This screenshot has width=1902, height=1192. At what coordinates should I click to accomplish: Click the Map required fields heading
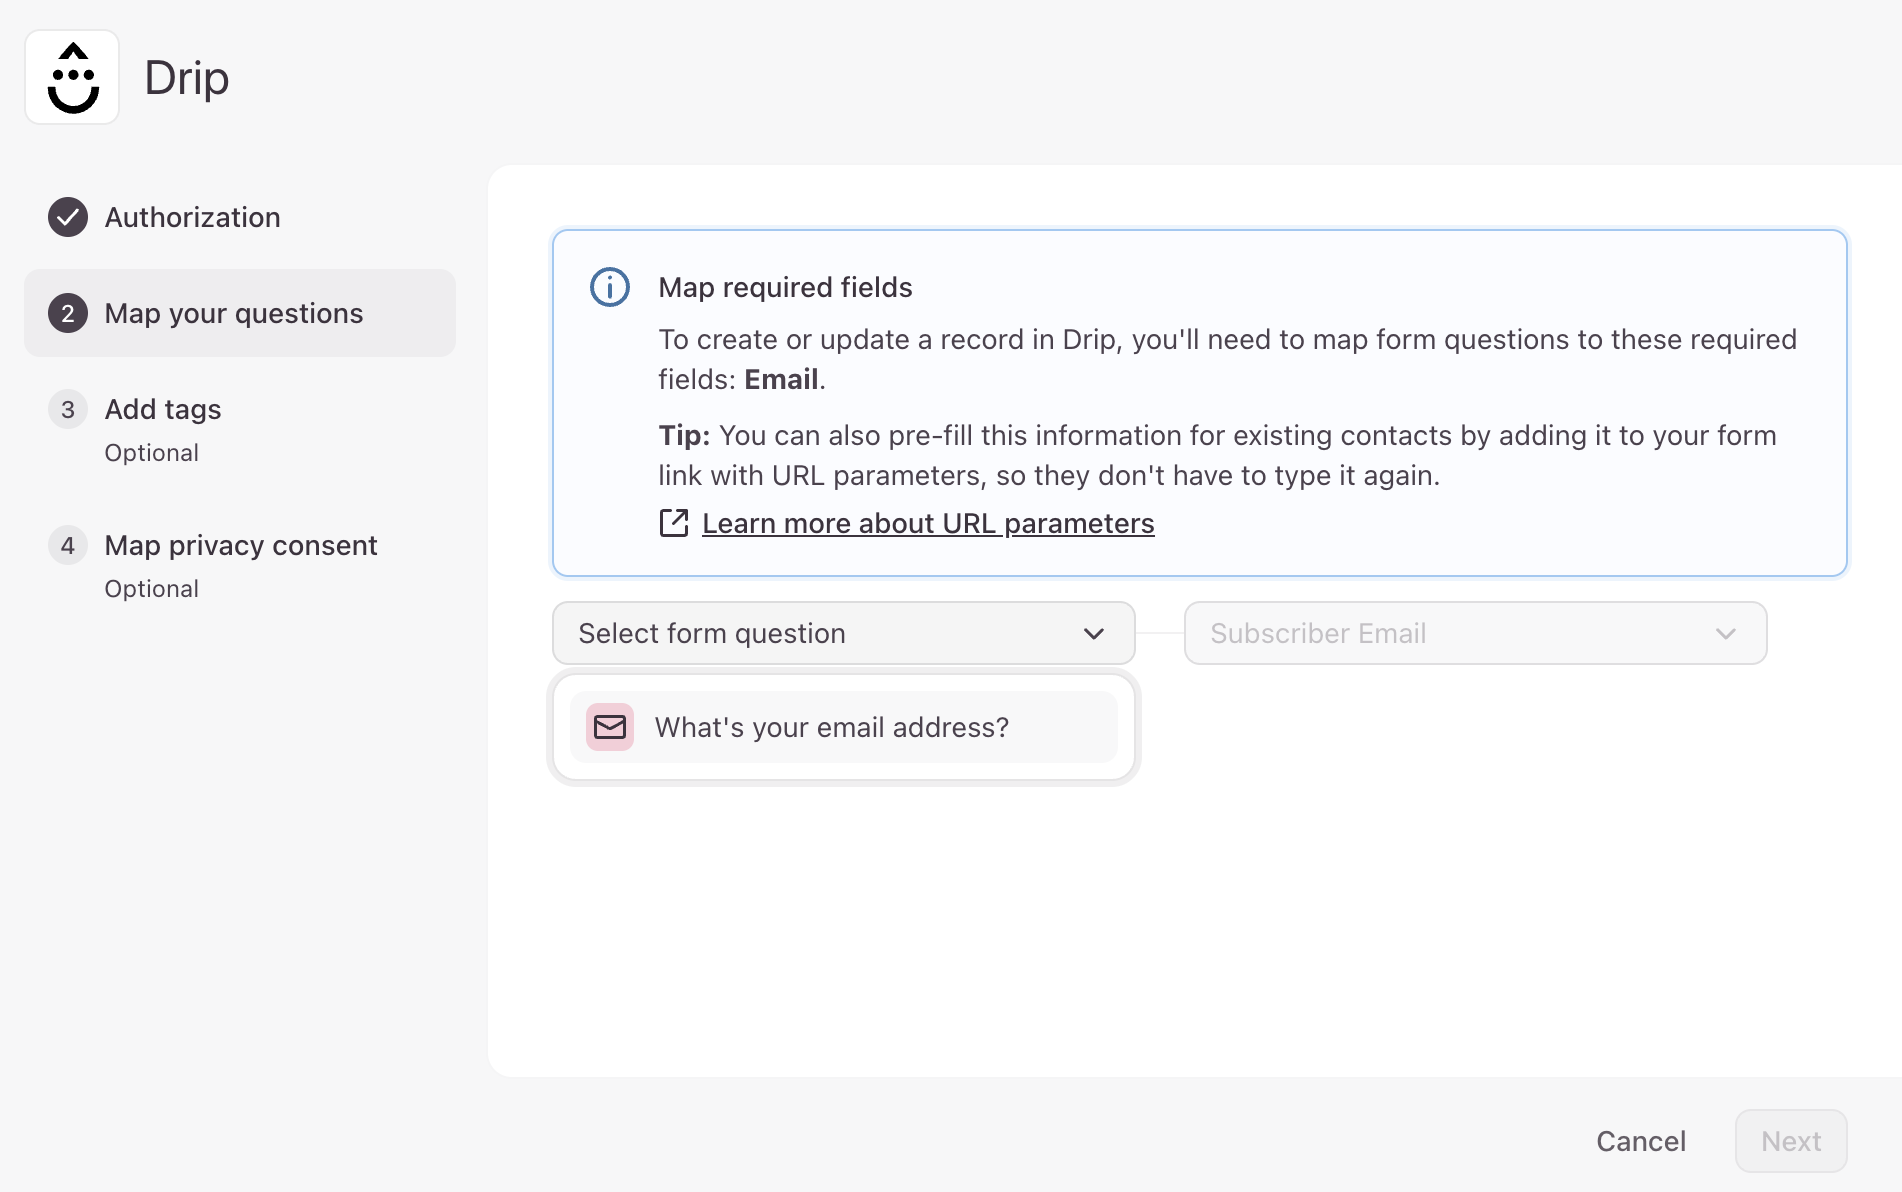[x=785, y=287]
